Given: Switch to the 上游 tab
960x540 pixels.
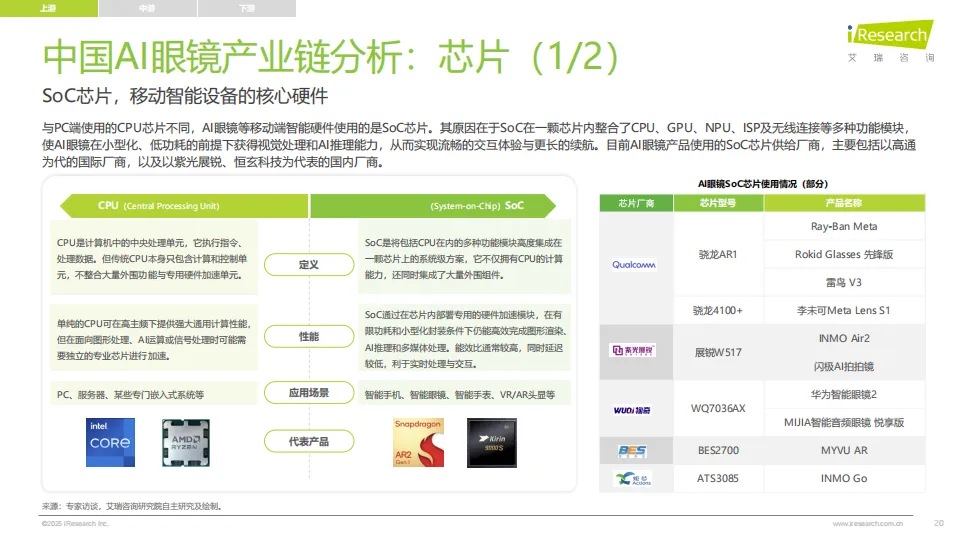Looking at the screenshot, I should click(x=48, y=8).
